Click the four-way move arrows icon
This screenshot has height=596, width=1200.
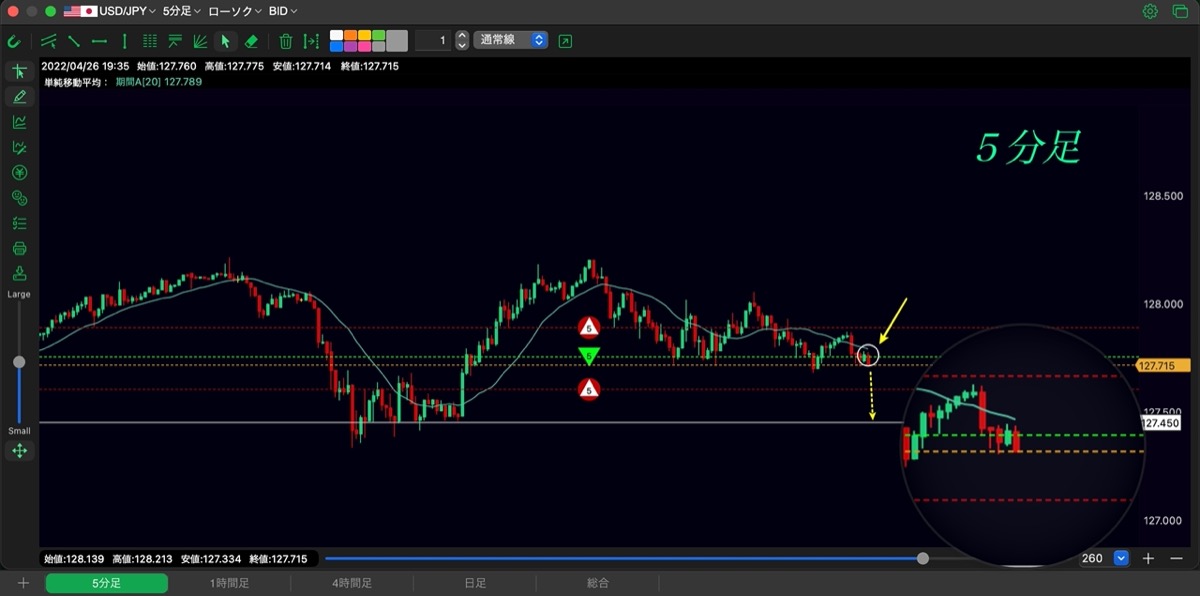coord(19,451)
